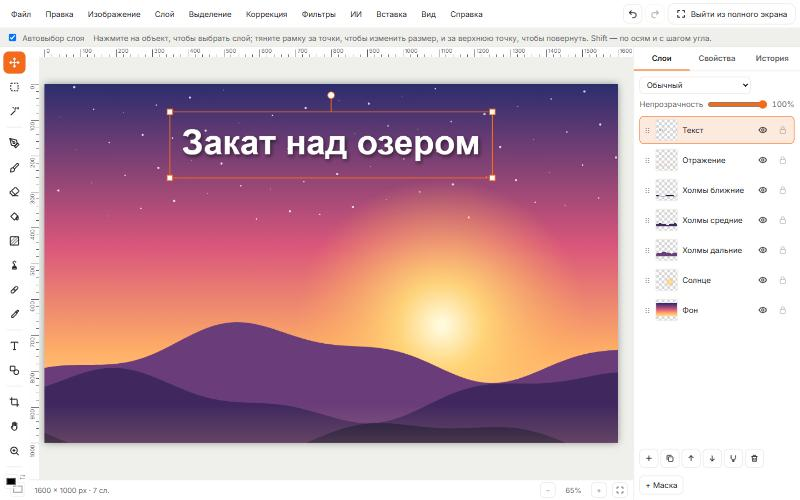
Task: Select the Pen tool
Action: tap(14, 143)
